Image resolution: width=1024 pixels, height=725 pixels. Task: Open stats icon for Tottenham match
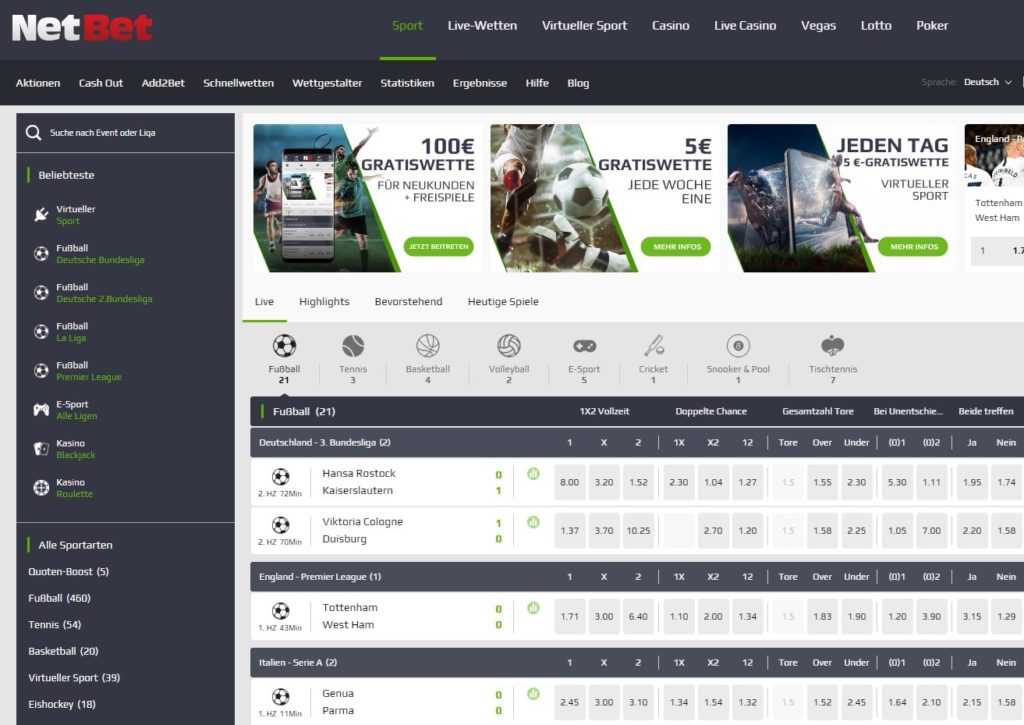(x=533, y=608)
